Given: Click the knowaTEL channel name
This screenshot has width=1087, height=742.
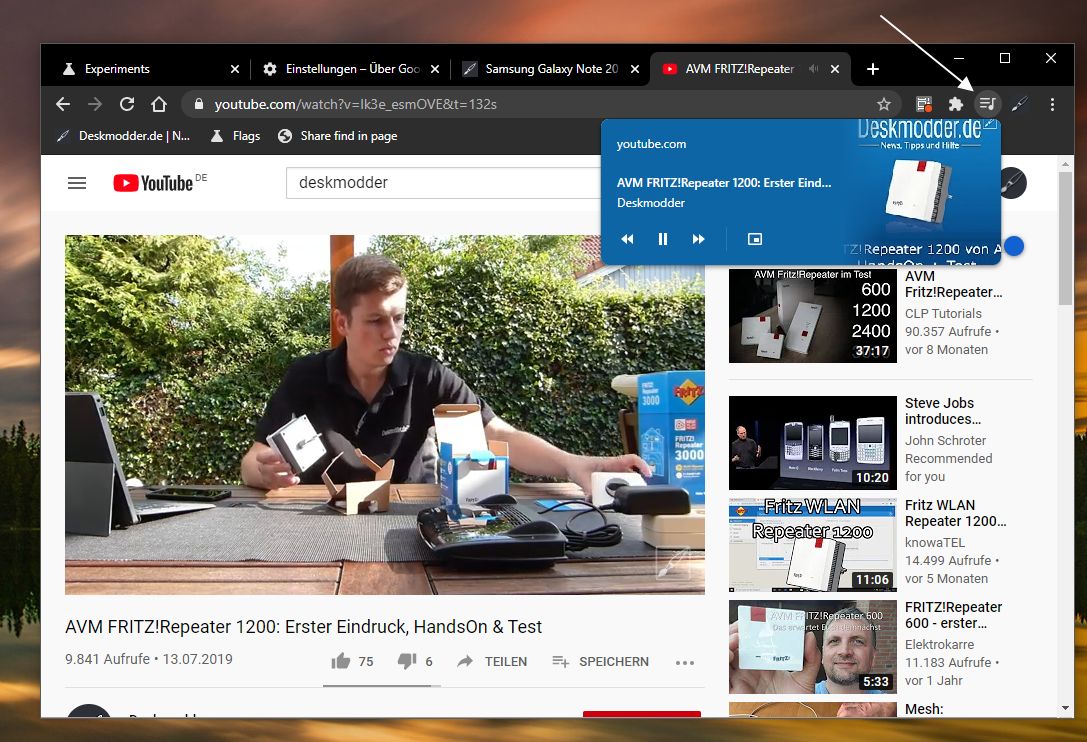Looking at the screenshot, I should point(934,542).
